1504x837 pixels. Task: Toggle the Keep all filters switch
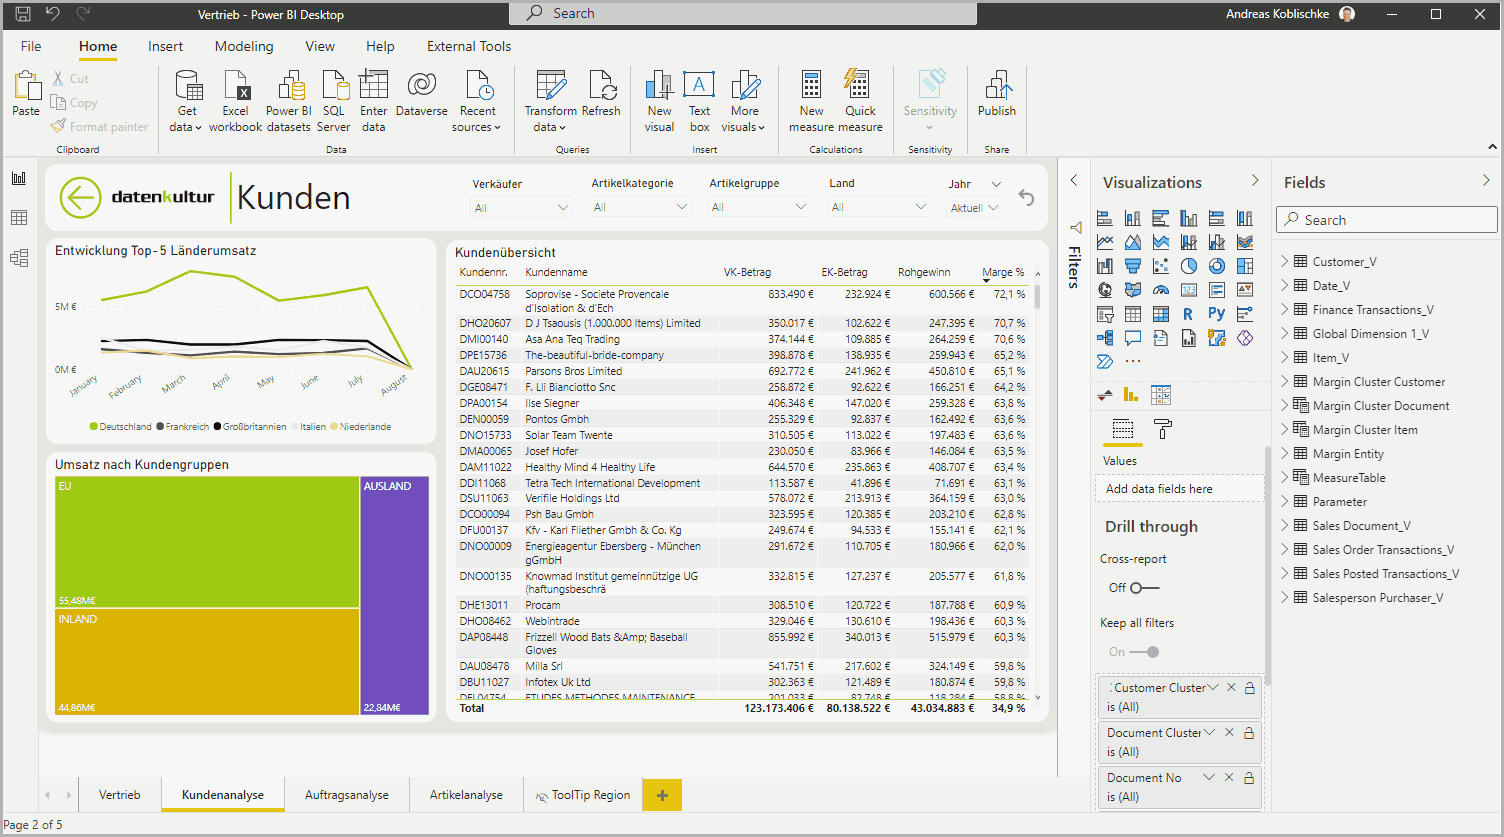tap(1144, 652)
